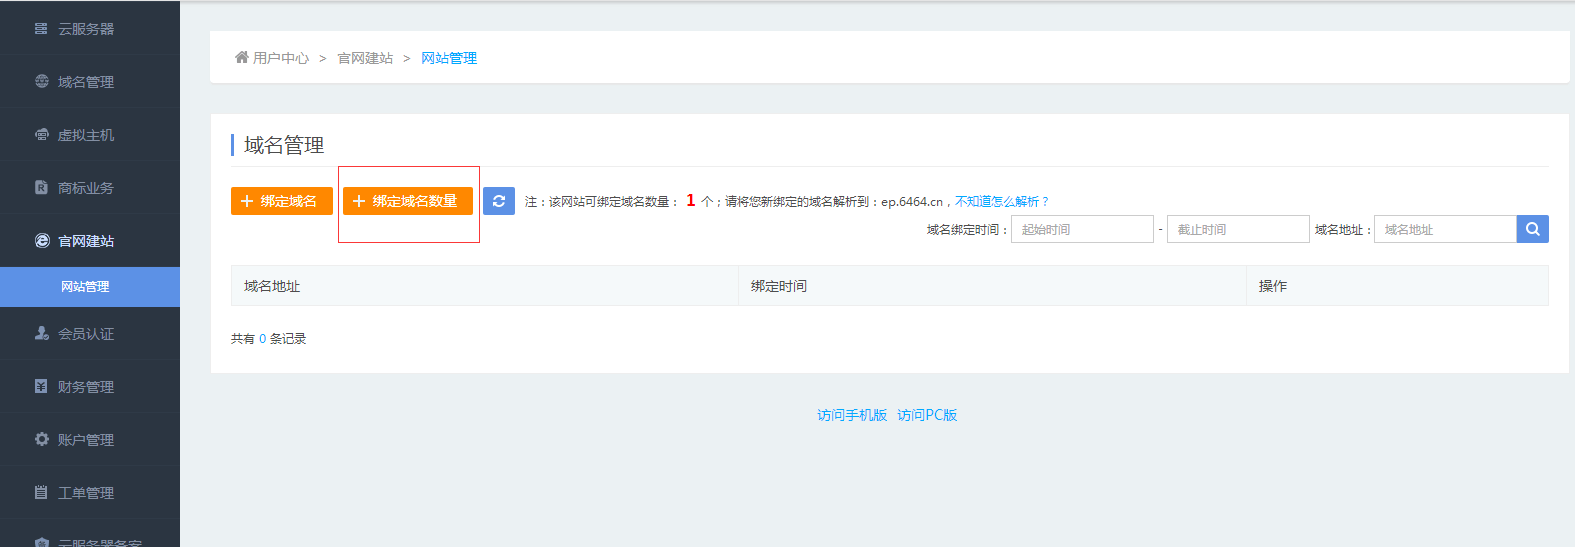Open 云服务器 in the sidebar
The width and height of the screenshot is (1575, 547).
pos(85,29)
